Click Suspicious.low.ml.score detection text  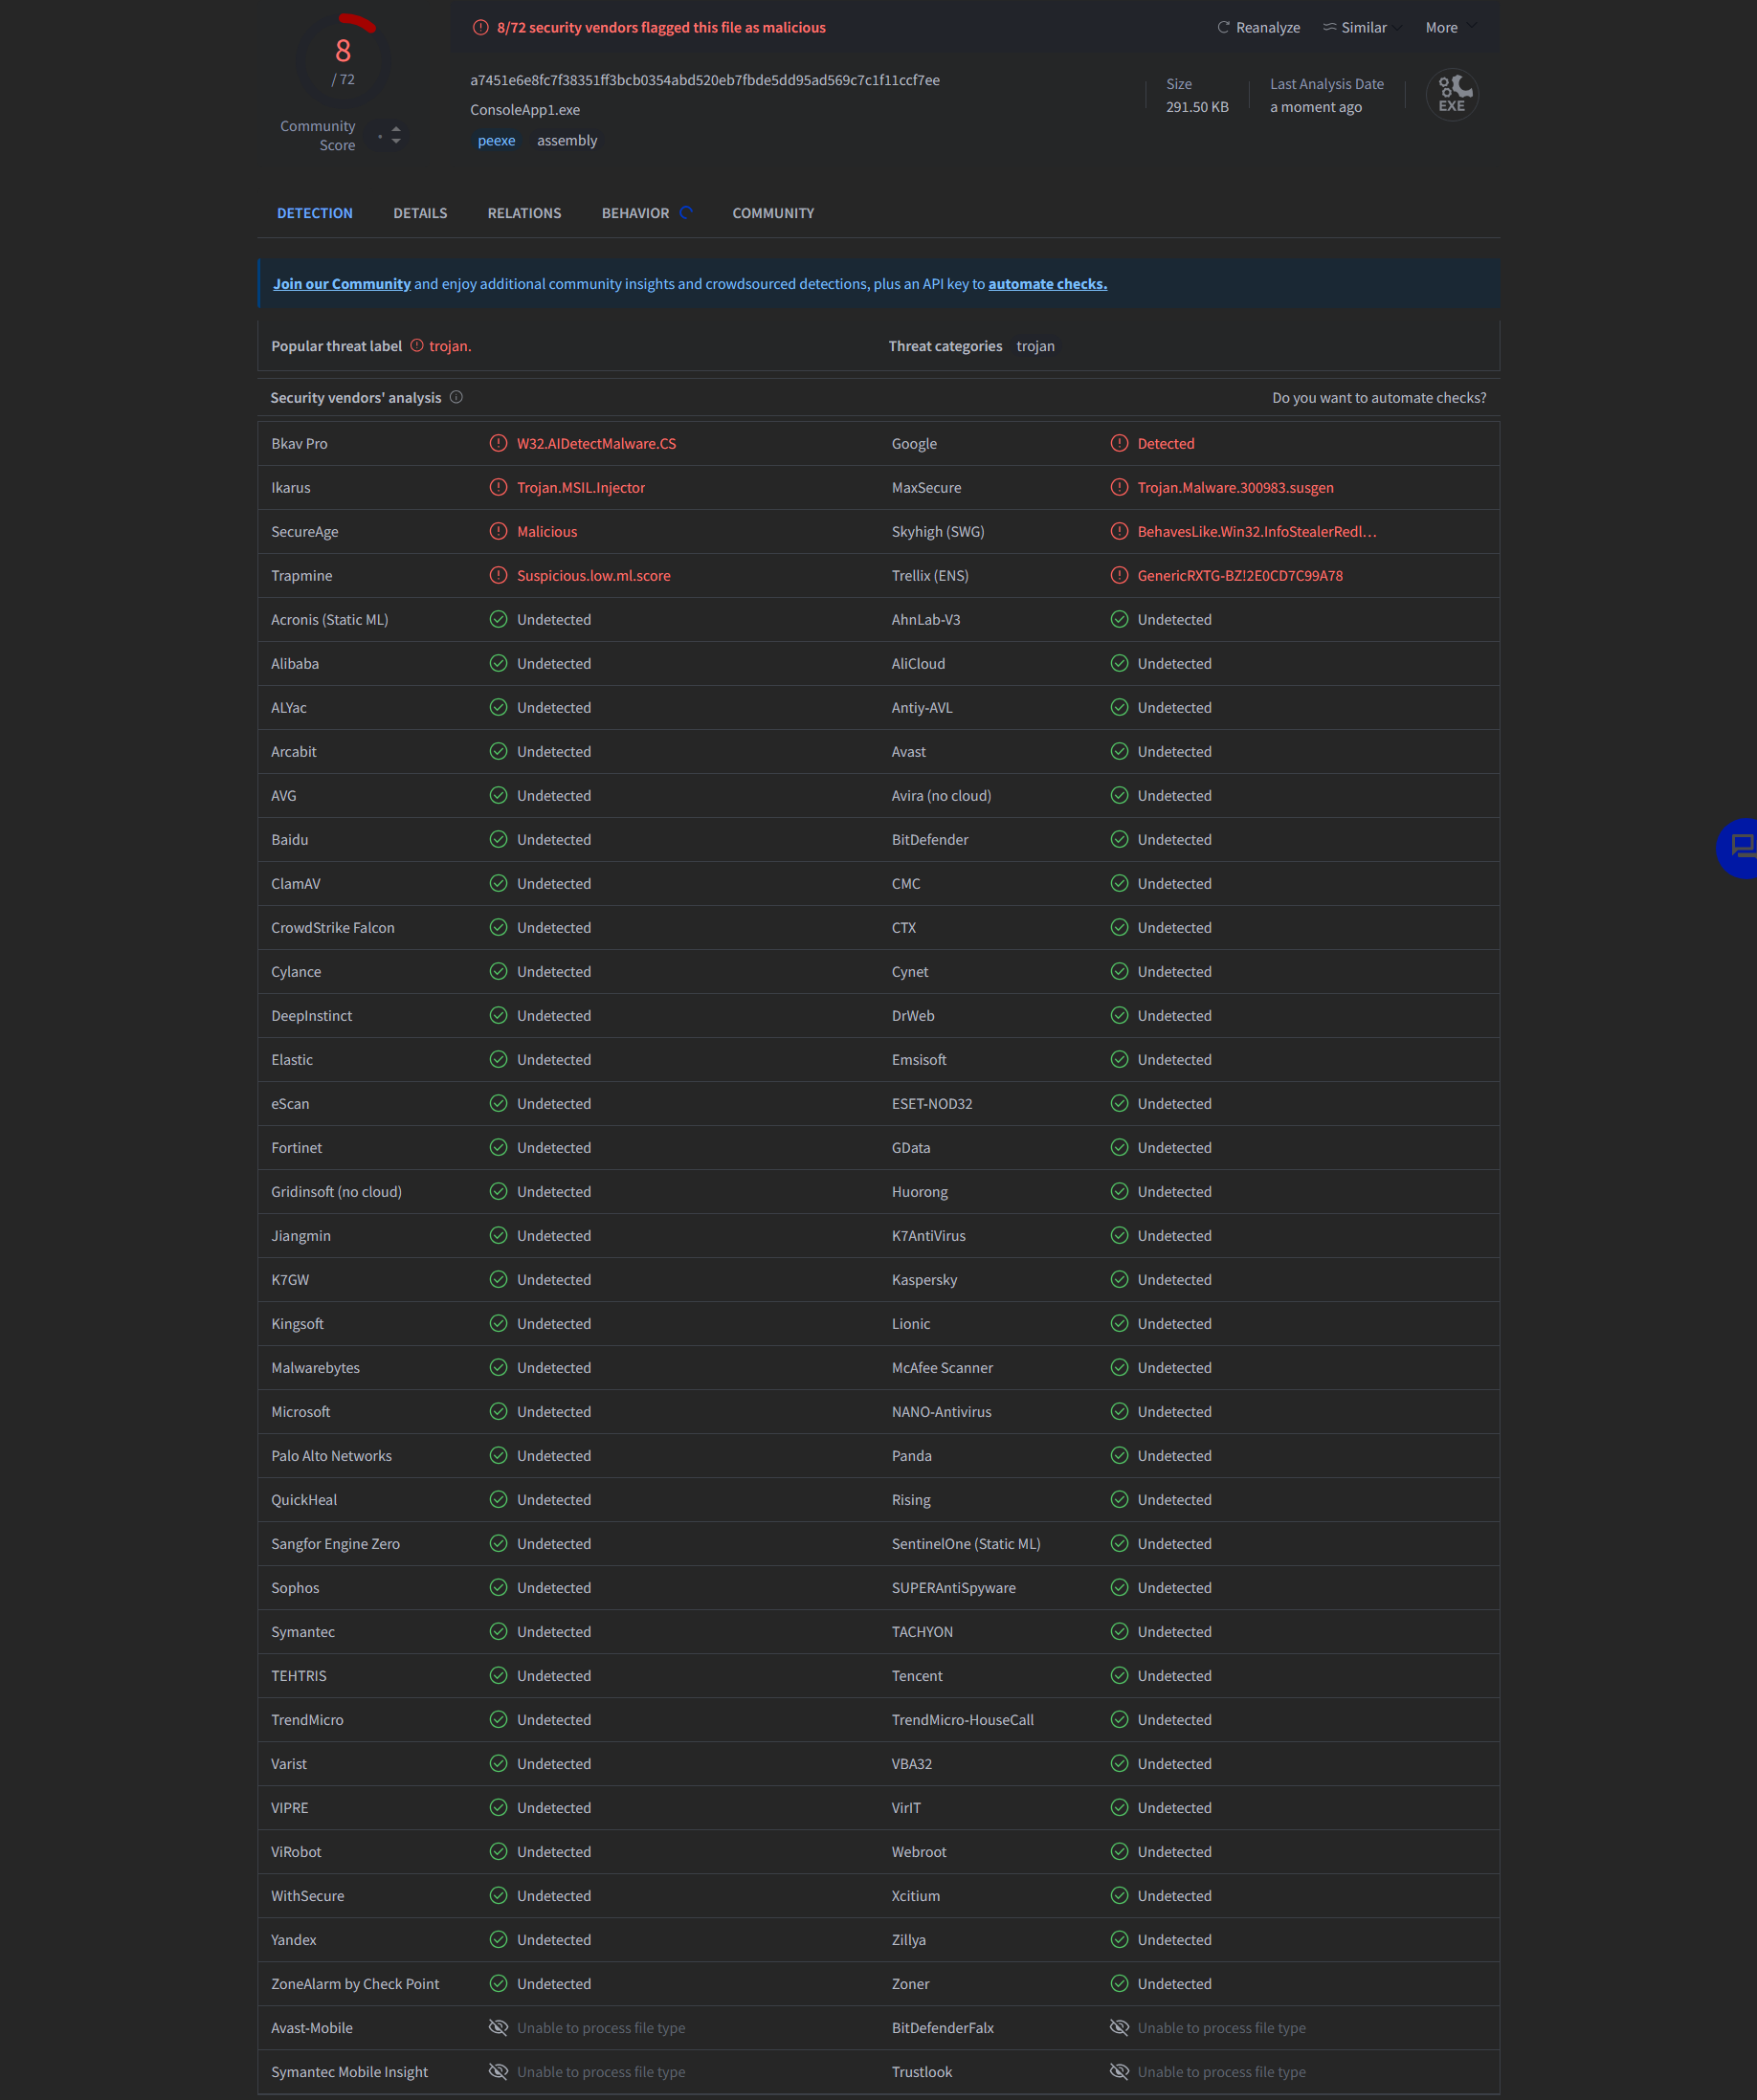point(594,575)
